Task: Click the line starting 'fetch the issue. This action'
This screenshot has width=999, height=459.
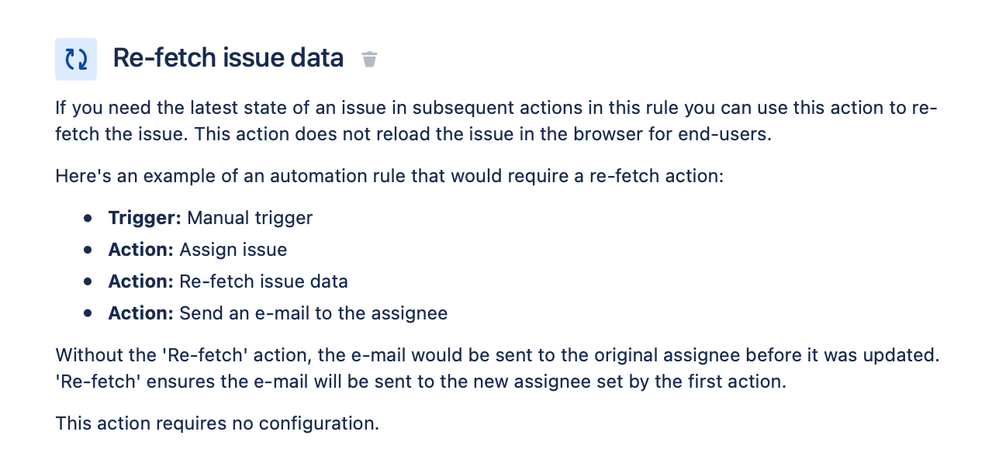Action: tap(413, 136)
